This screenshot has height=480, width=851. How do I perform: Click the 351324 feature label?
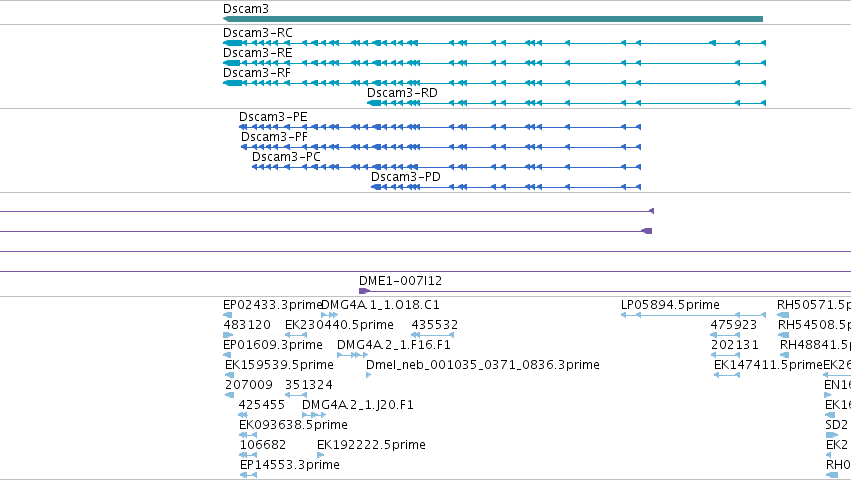(x=309, y=385)
